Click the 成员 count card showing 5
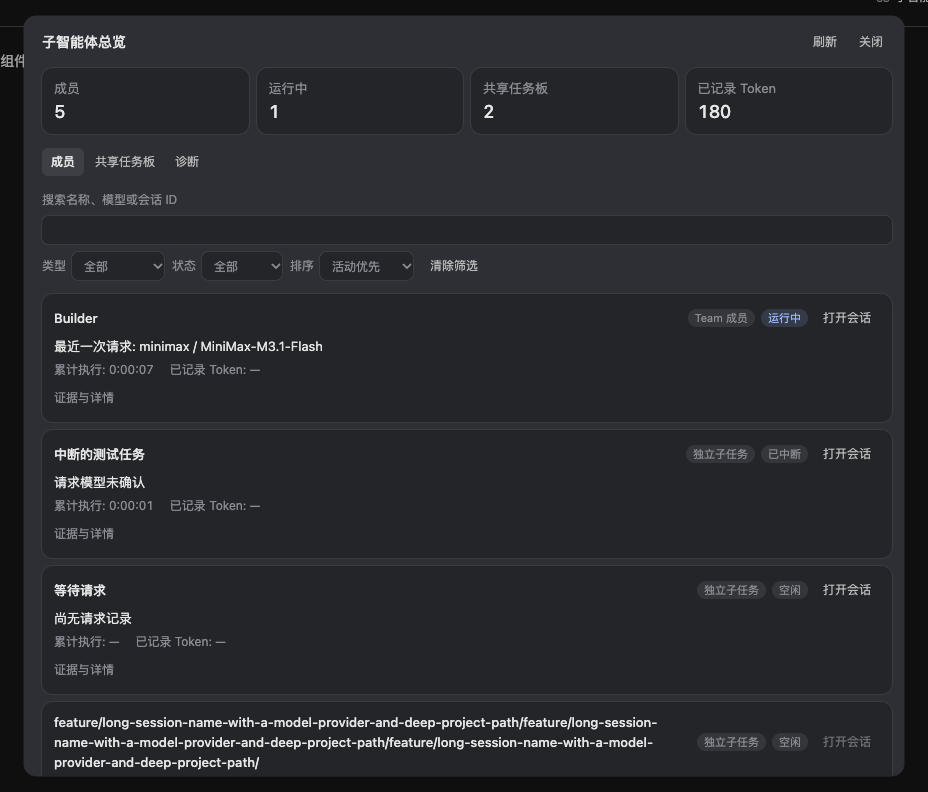The width and height of the screenshot is (928, 792). click(x=146, y=101)
